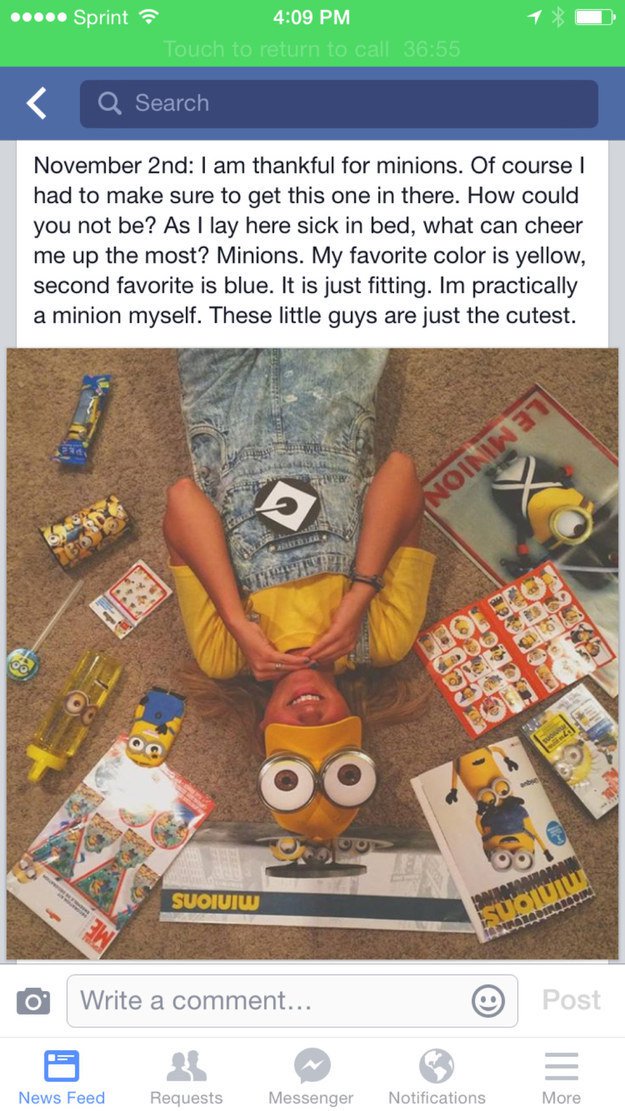Tap the Wi-Fi icon next to Sprint
The width and height of the screenshot is (625, 1111).
coord(148,17)
